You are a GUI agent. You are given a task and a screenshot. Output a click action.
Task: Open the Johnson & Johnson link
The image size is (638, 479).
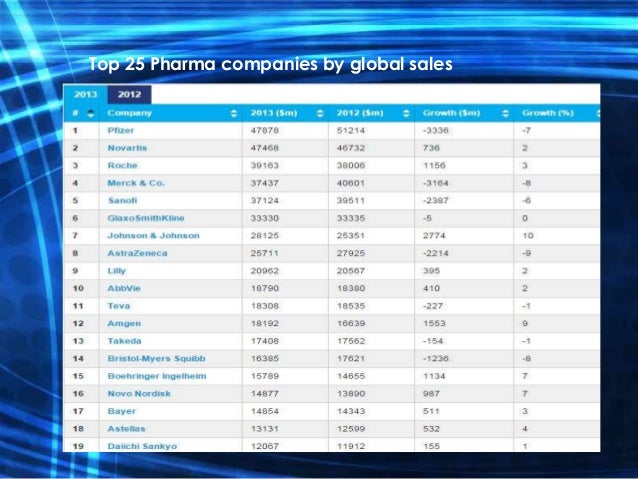pos(154,236)
